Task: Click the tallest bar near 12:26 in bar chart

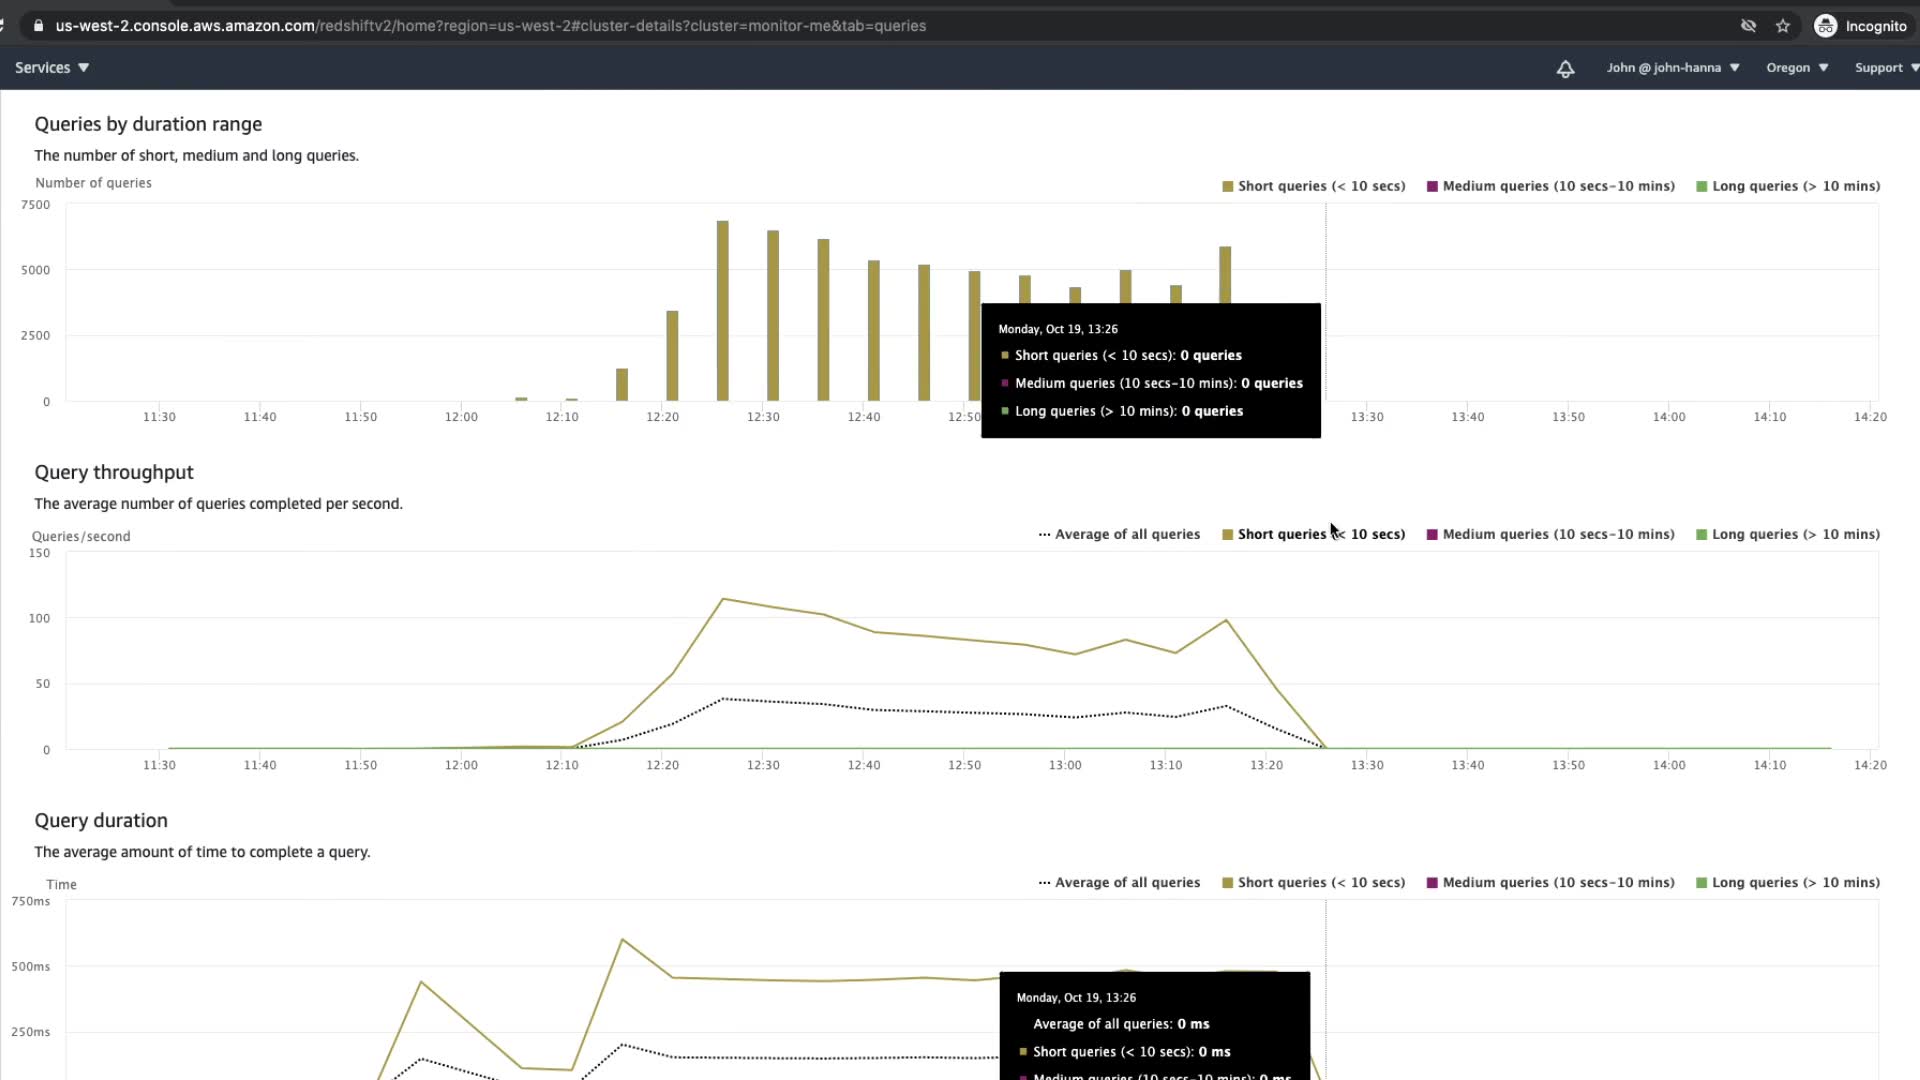Action: pos(722,310)
